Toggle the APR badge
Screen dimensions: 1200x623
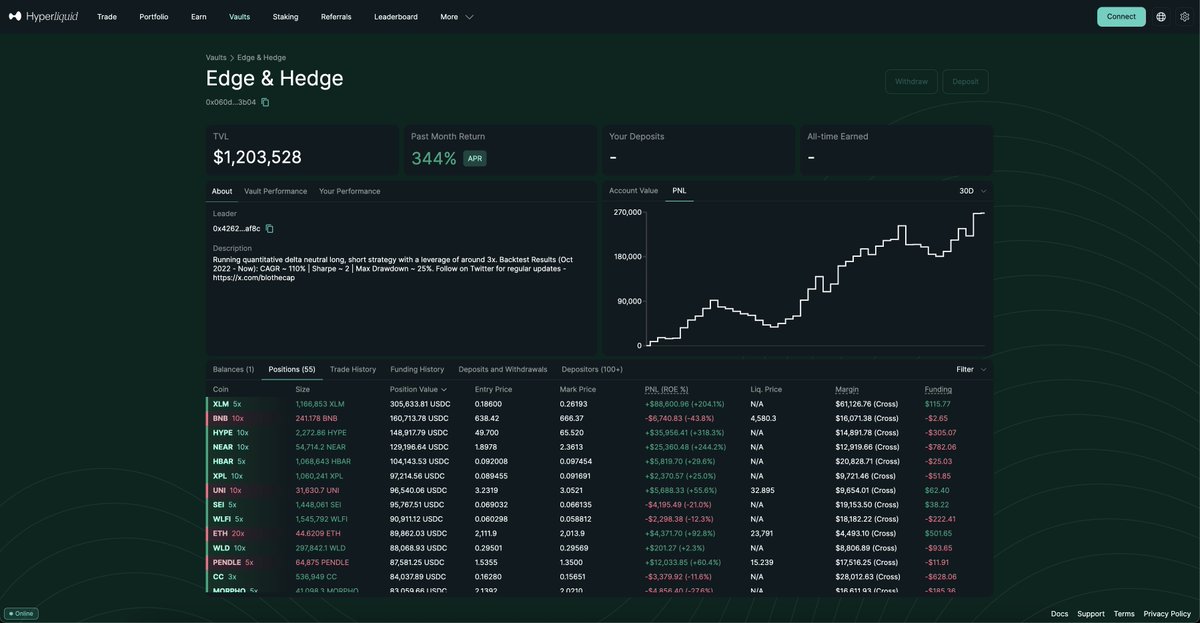(x=475, y=158)
